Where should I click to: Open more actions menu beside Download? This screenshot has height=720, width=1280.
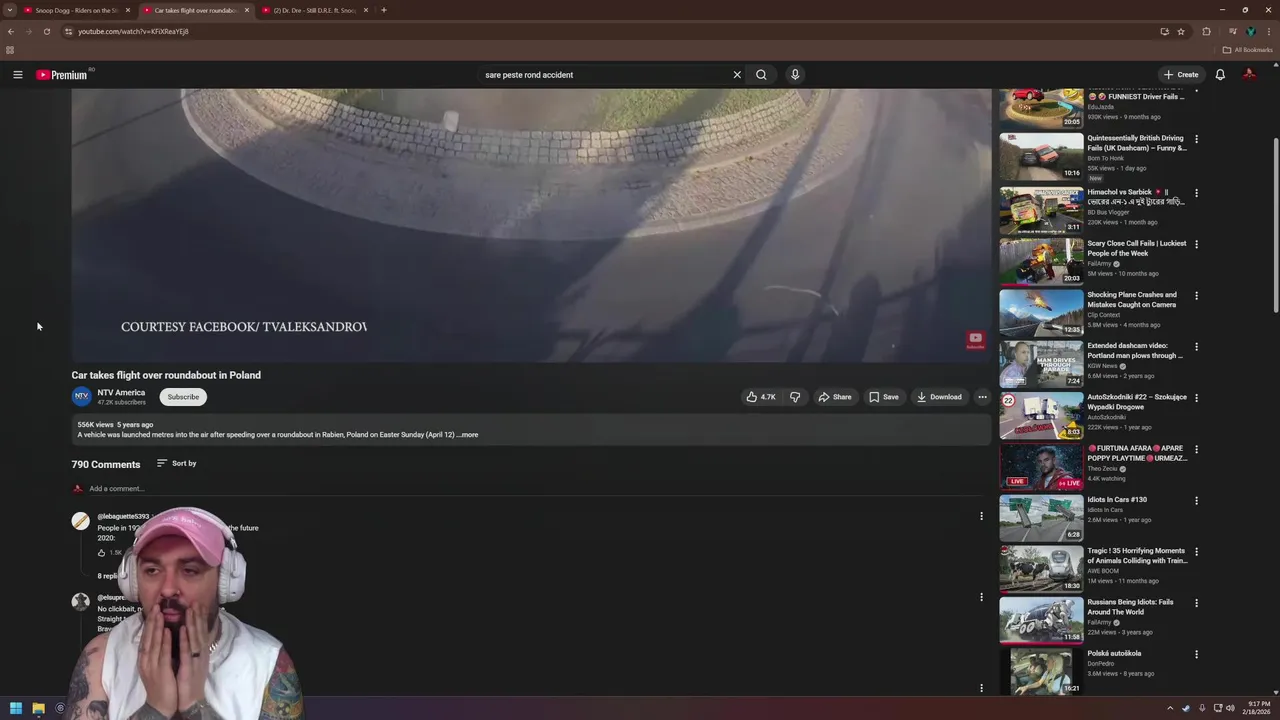point(982,397)
